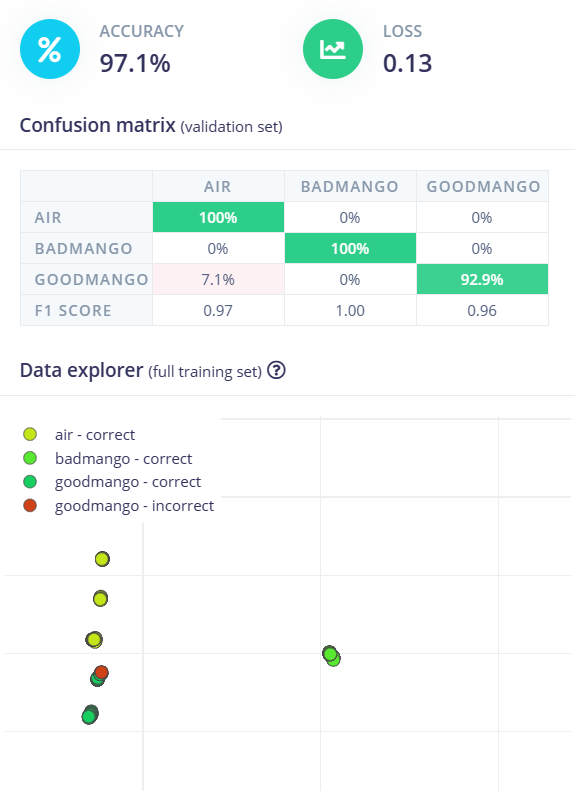Image resolution: width=575 pixels, height=794 pixels.
Task: Click the 0.97 F1 score cell
Action: 218,310
